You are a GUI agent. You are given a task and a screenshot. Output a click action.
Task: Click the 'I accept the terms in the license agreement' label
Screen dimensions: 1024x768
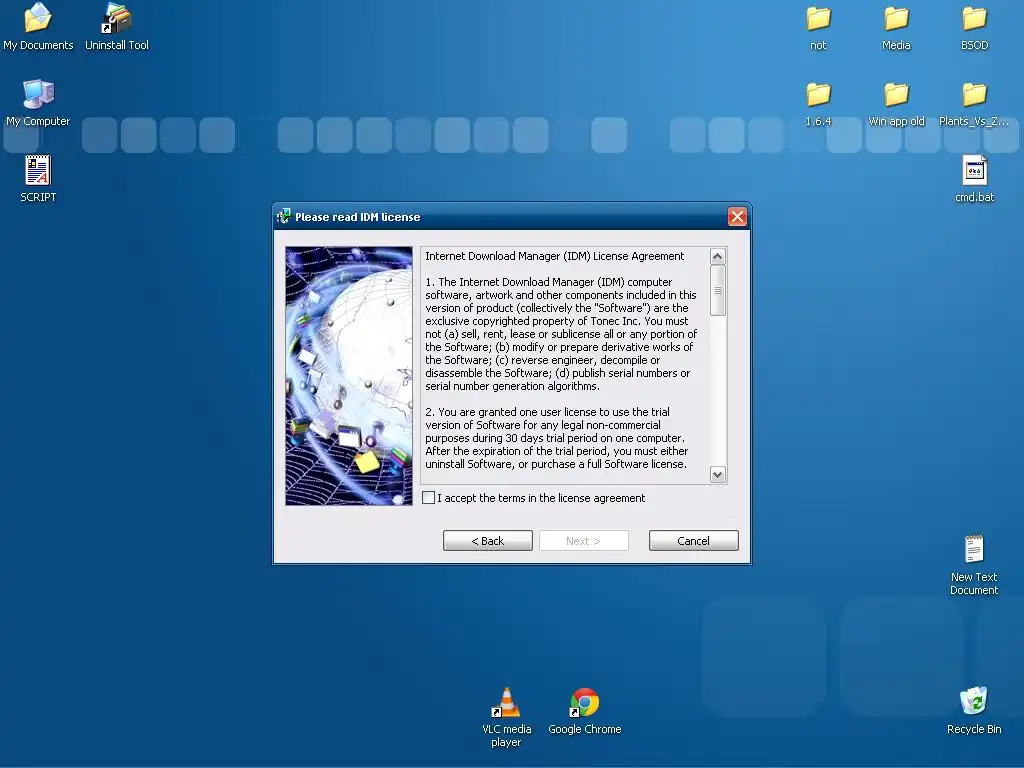[541, 498]
